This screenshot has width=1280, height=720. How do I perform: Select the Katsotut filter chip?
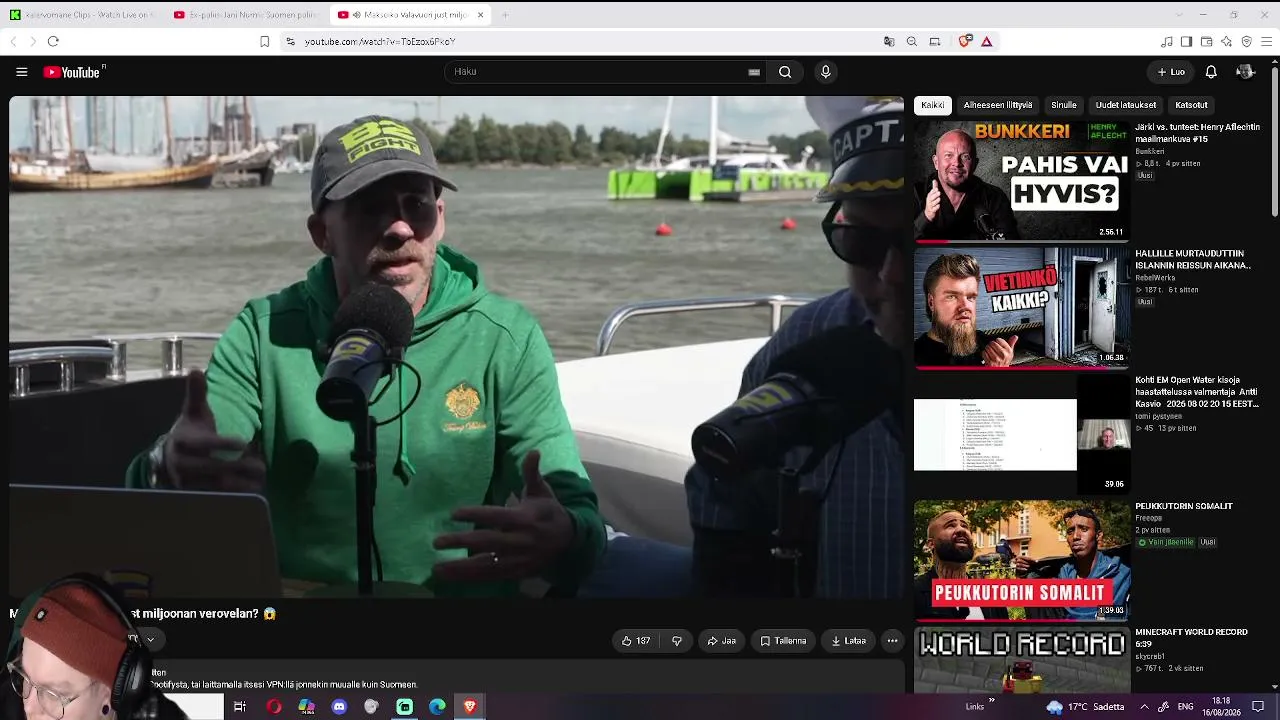tap(1191, 105)
